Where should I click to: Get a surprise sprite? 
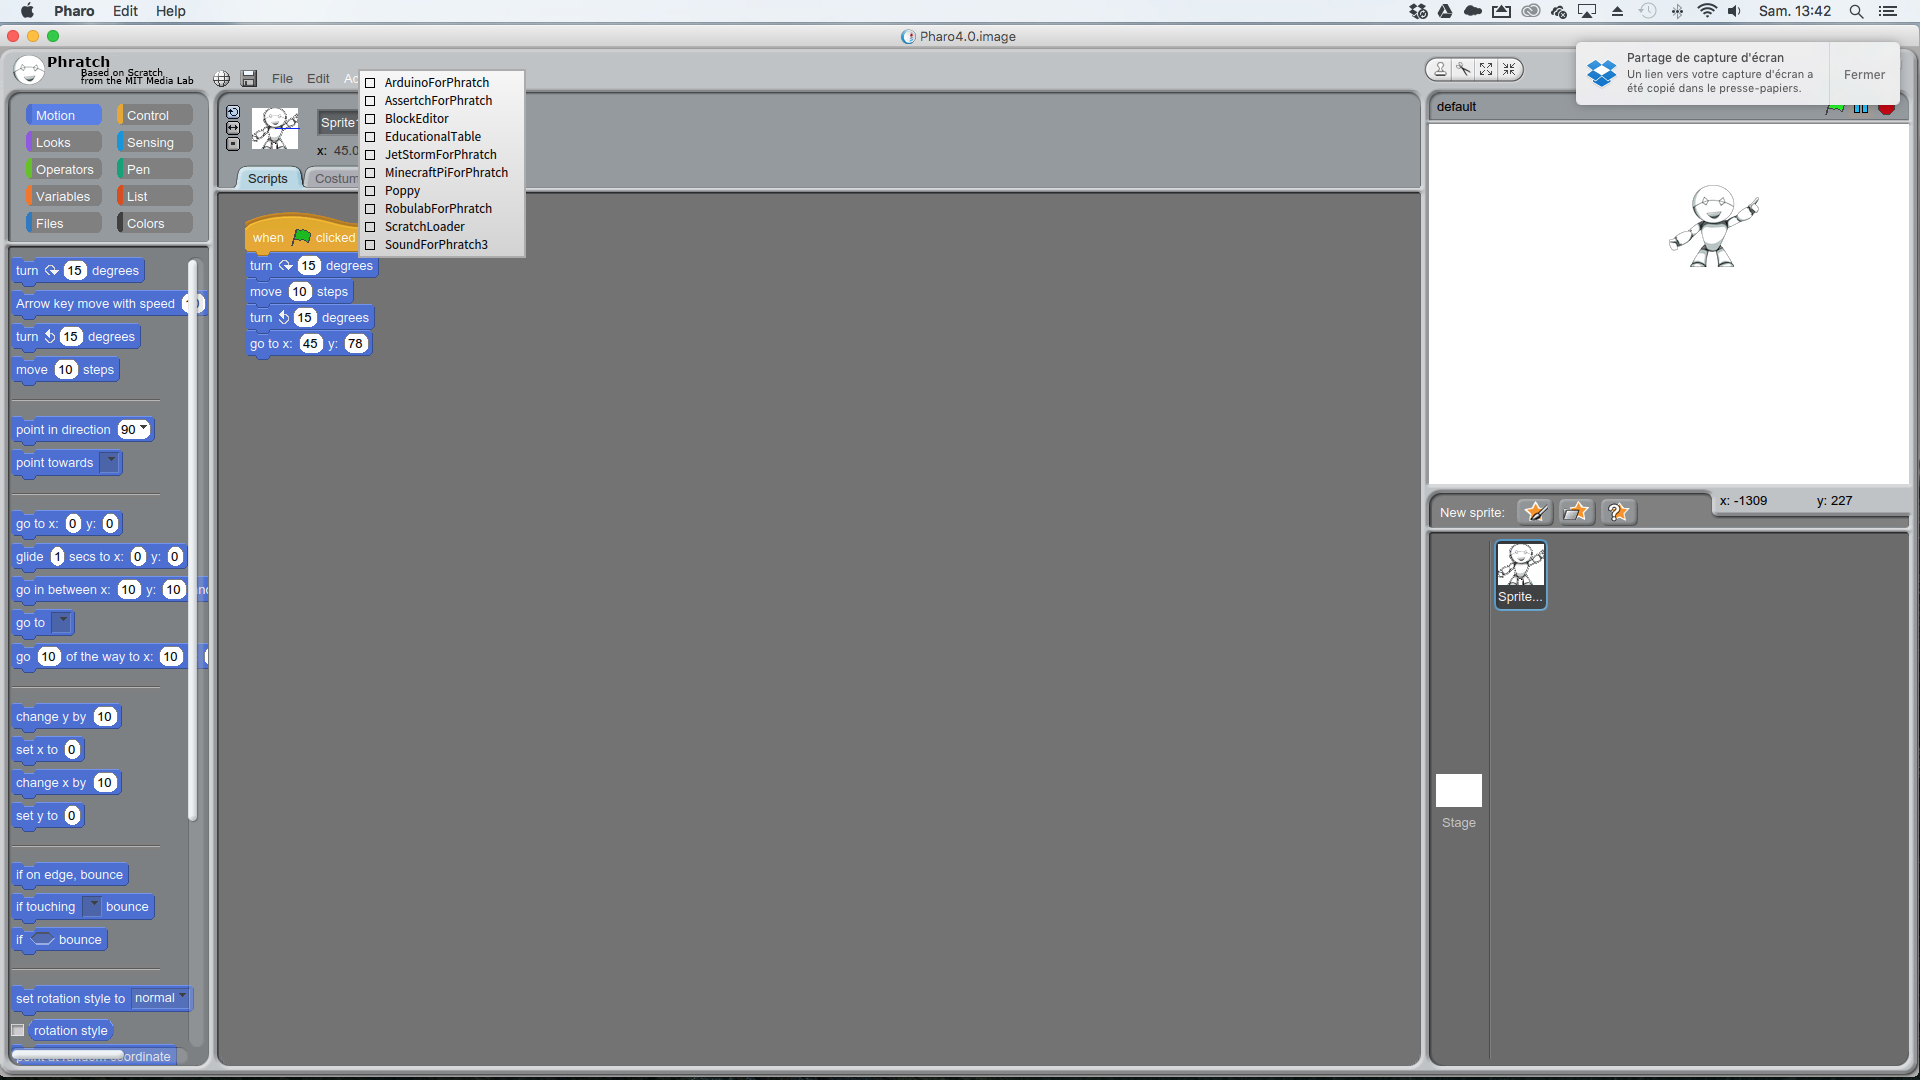click(x=1618, y=512)
